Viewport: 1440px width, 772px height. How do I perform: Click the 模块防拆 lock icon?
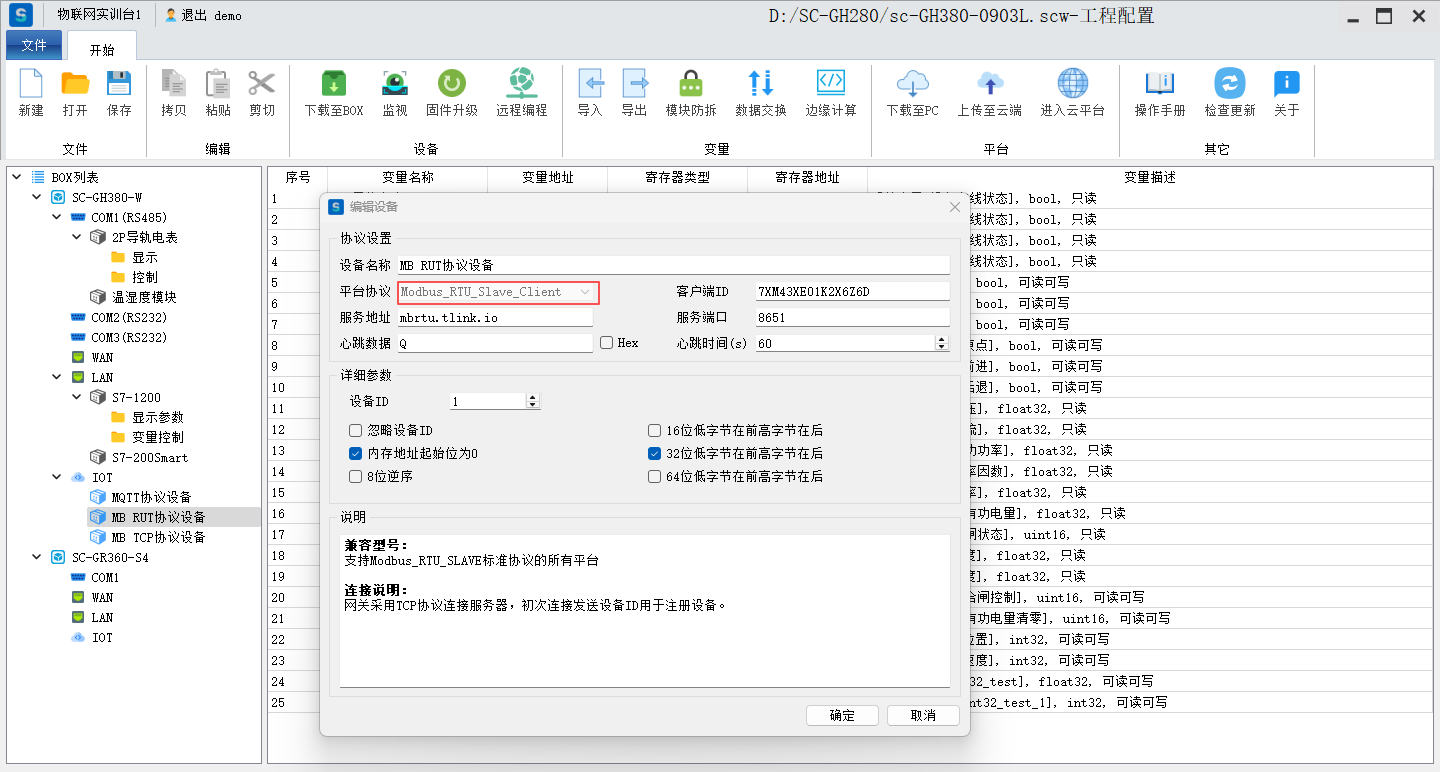point(690,93)
